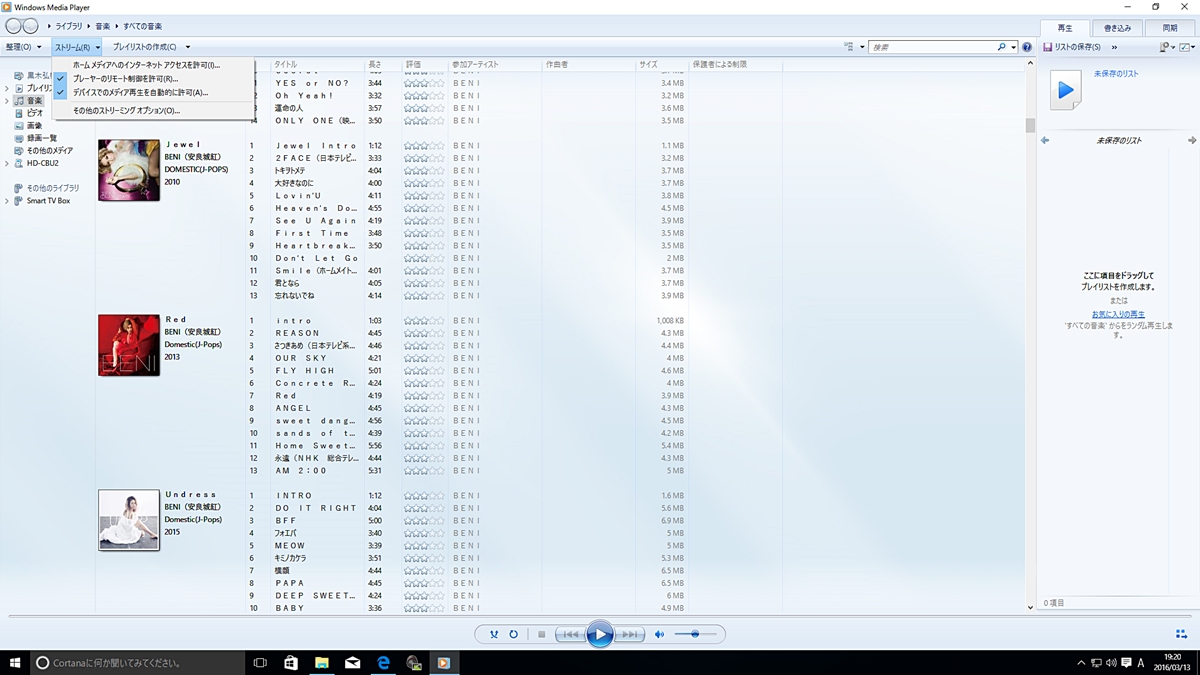Screen dimensions: 1200x675
Task: Select その他のメディア in the navigation tree
Action: [49, 151]
